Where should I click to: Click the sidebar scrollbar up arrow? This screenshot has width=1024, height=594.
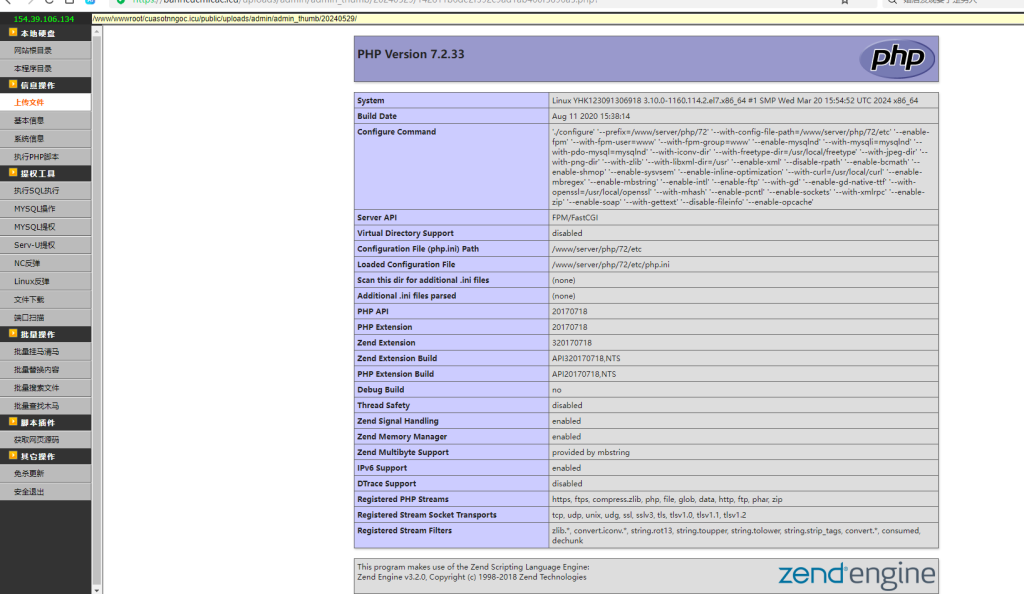click(x=97, y=31)
